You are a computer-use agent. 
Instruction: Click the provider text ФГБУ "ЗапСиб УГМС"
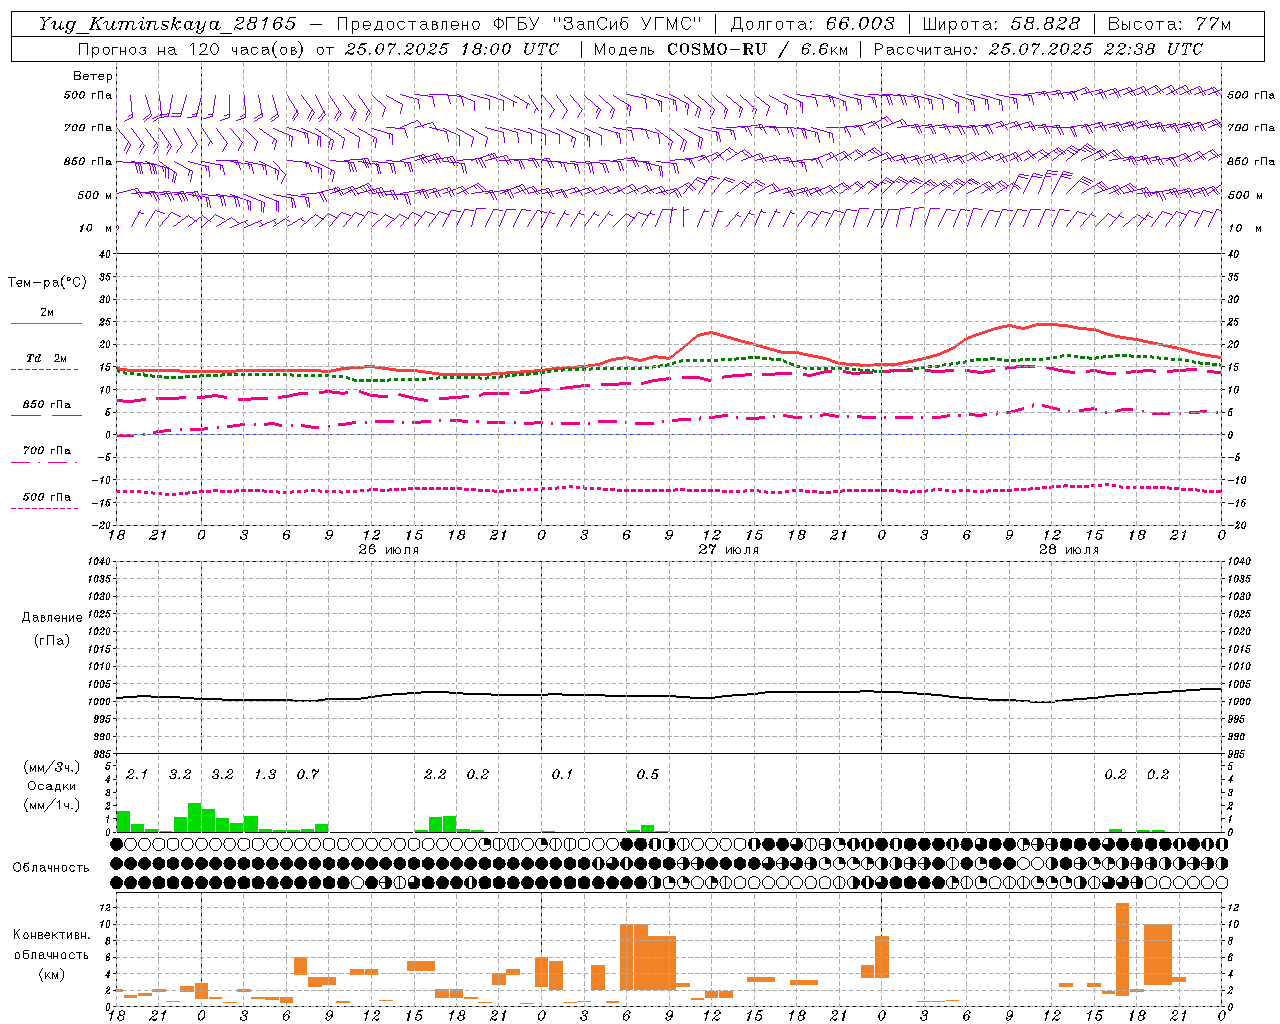tap(597, 24)
